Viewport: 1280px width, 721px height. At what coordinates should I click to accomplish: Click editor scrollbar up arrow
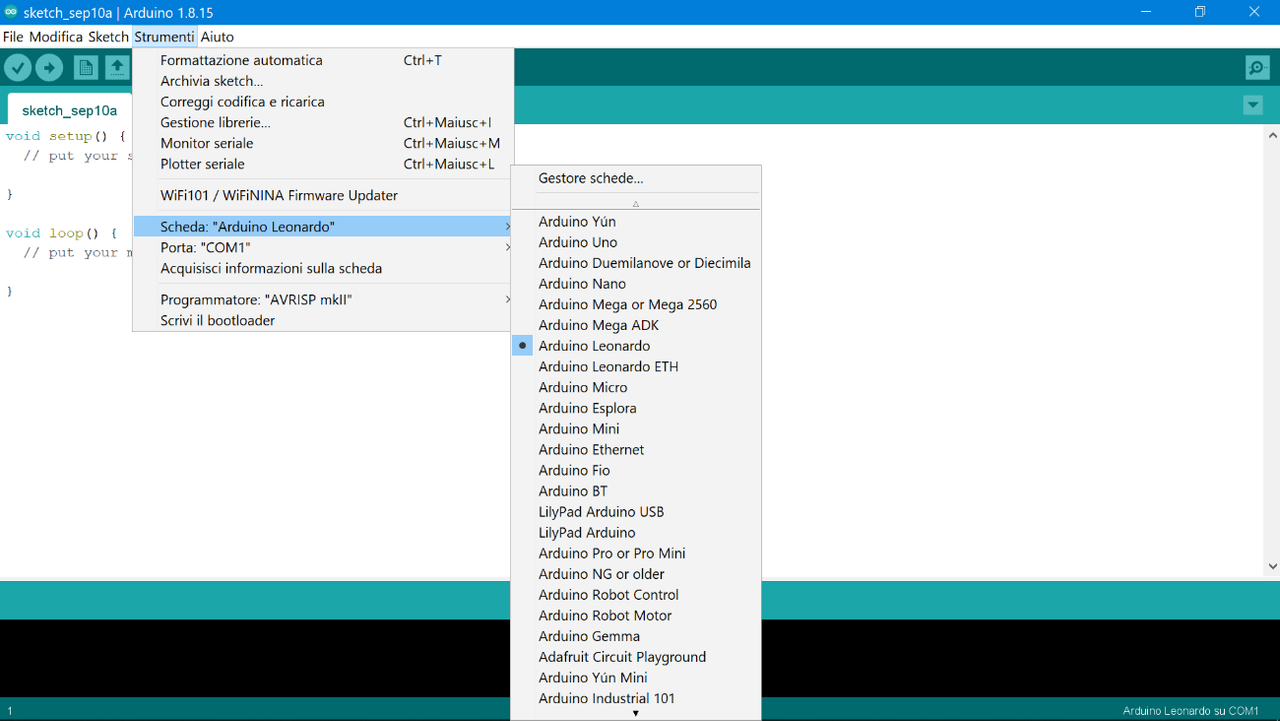click(x=1272, y=135)
